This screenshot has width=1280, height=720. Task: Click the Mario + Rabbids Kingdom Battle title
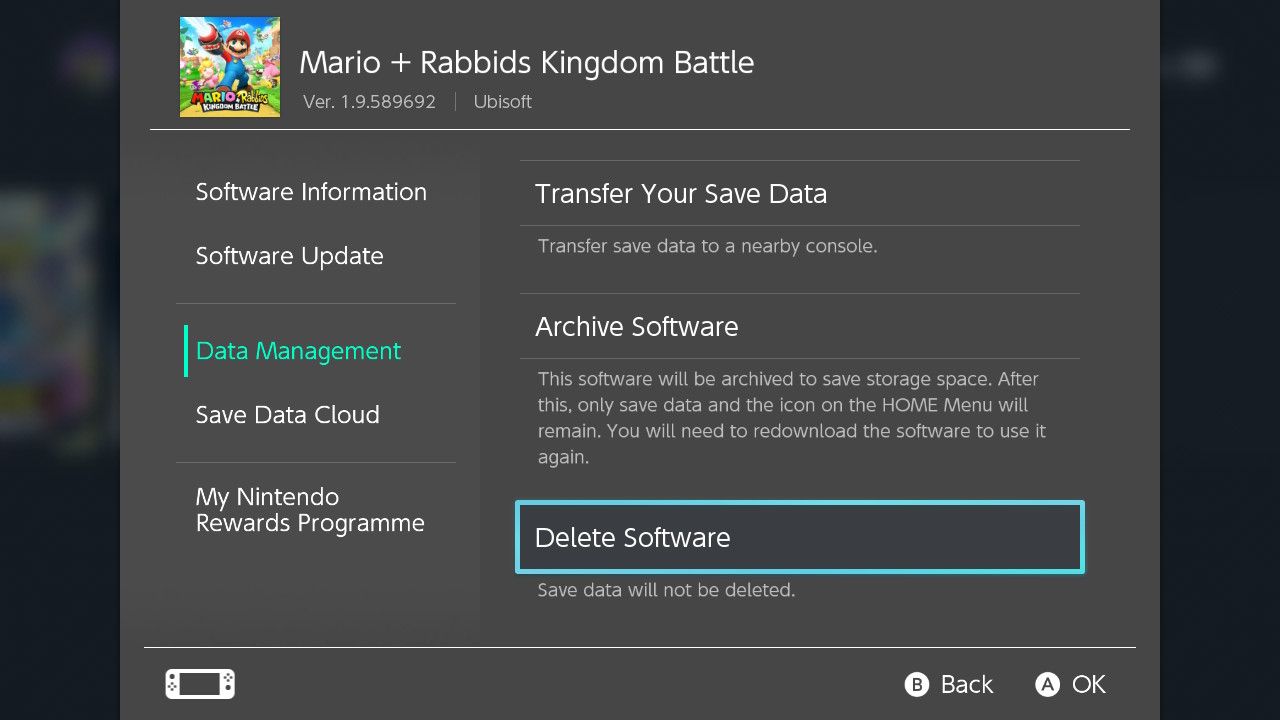(527, 63)
